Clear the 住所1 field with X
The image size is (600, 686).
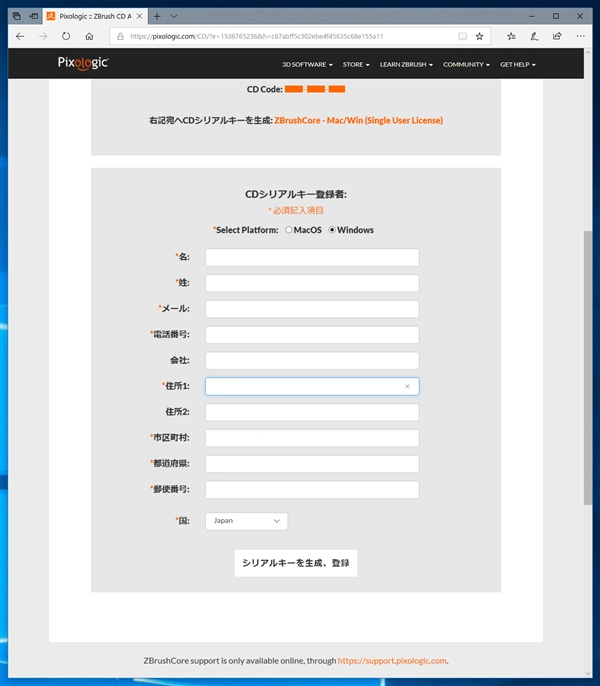point(407,386)
